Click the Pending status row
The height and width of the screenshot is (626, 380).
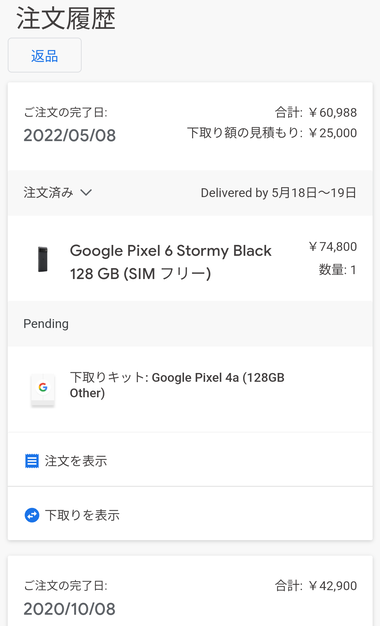(x=190, y=324)
